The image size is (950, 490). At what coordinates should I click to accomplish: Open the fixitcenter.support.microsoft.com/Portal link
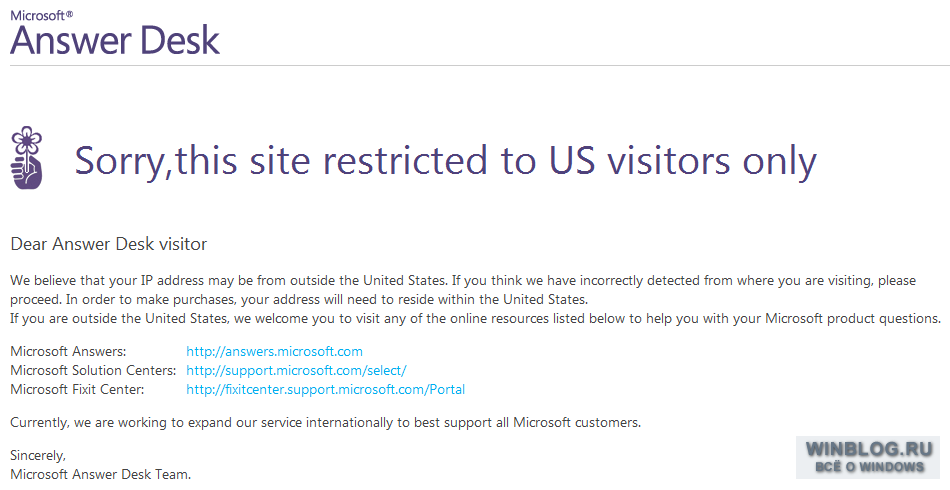325,389
